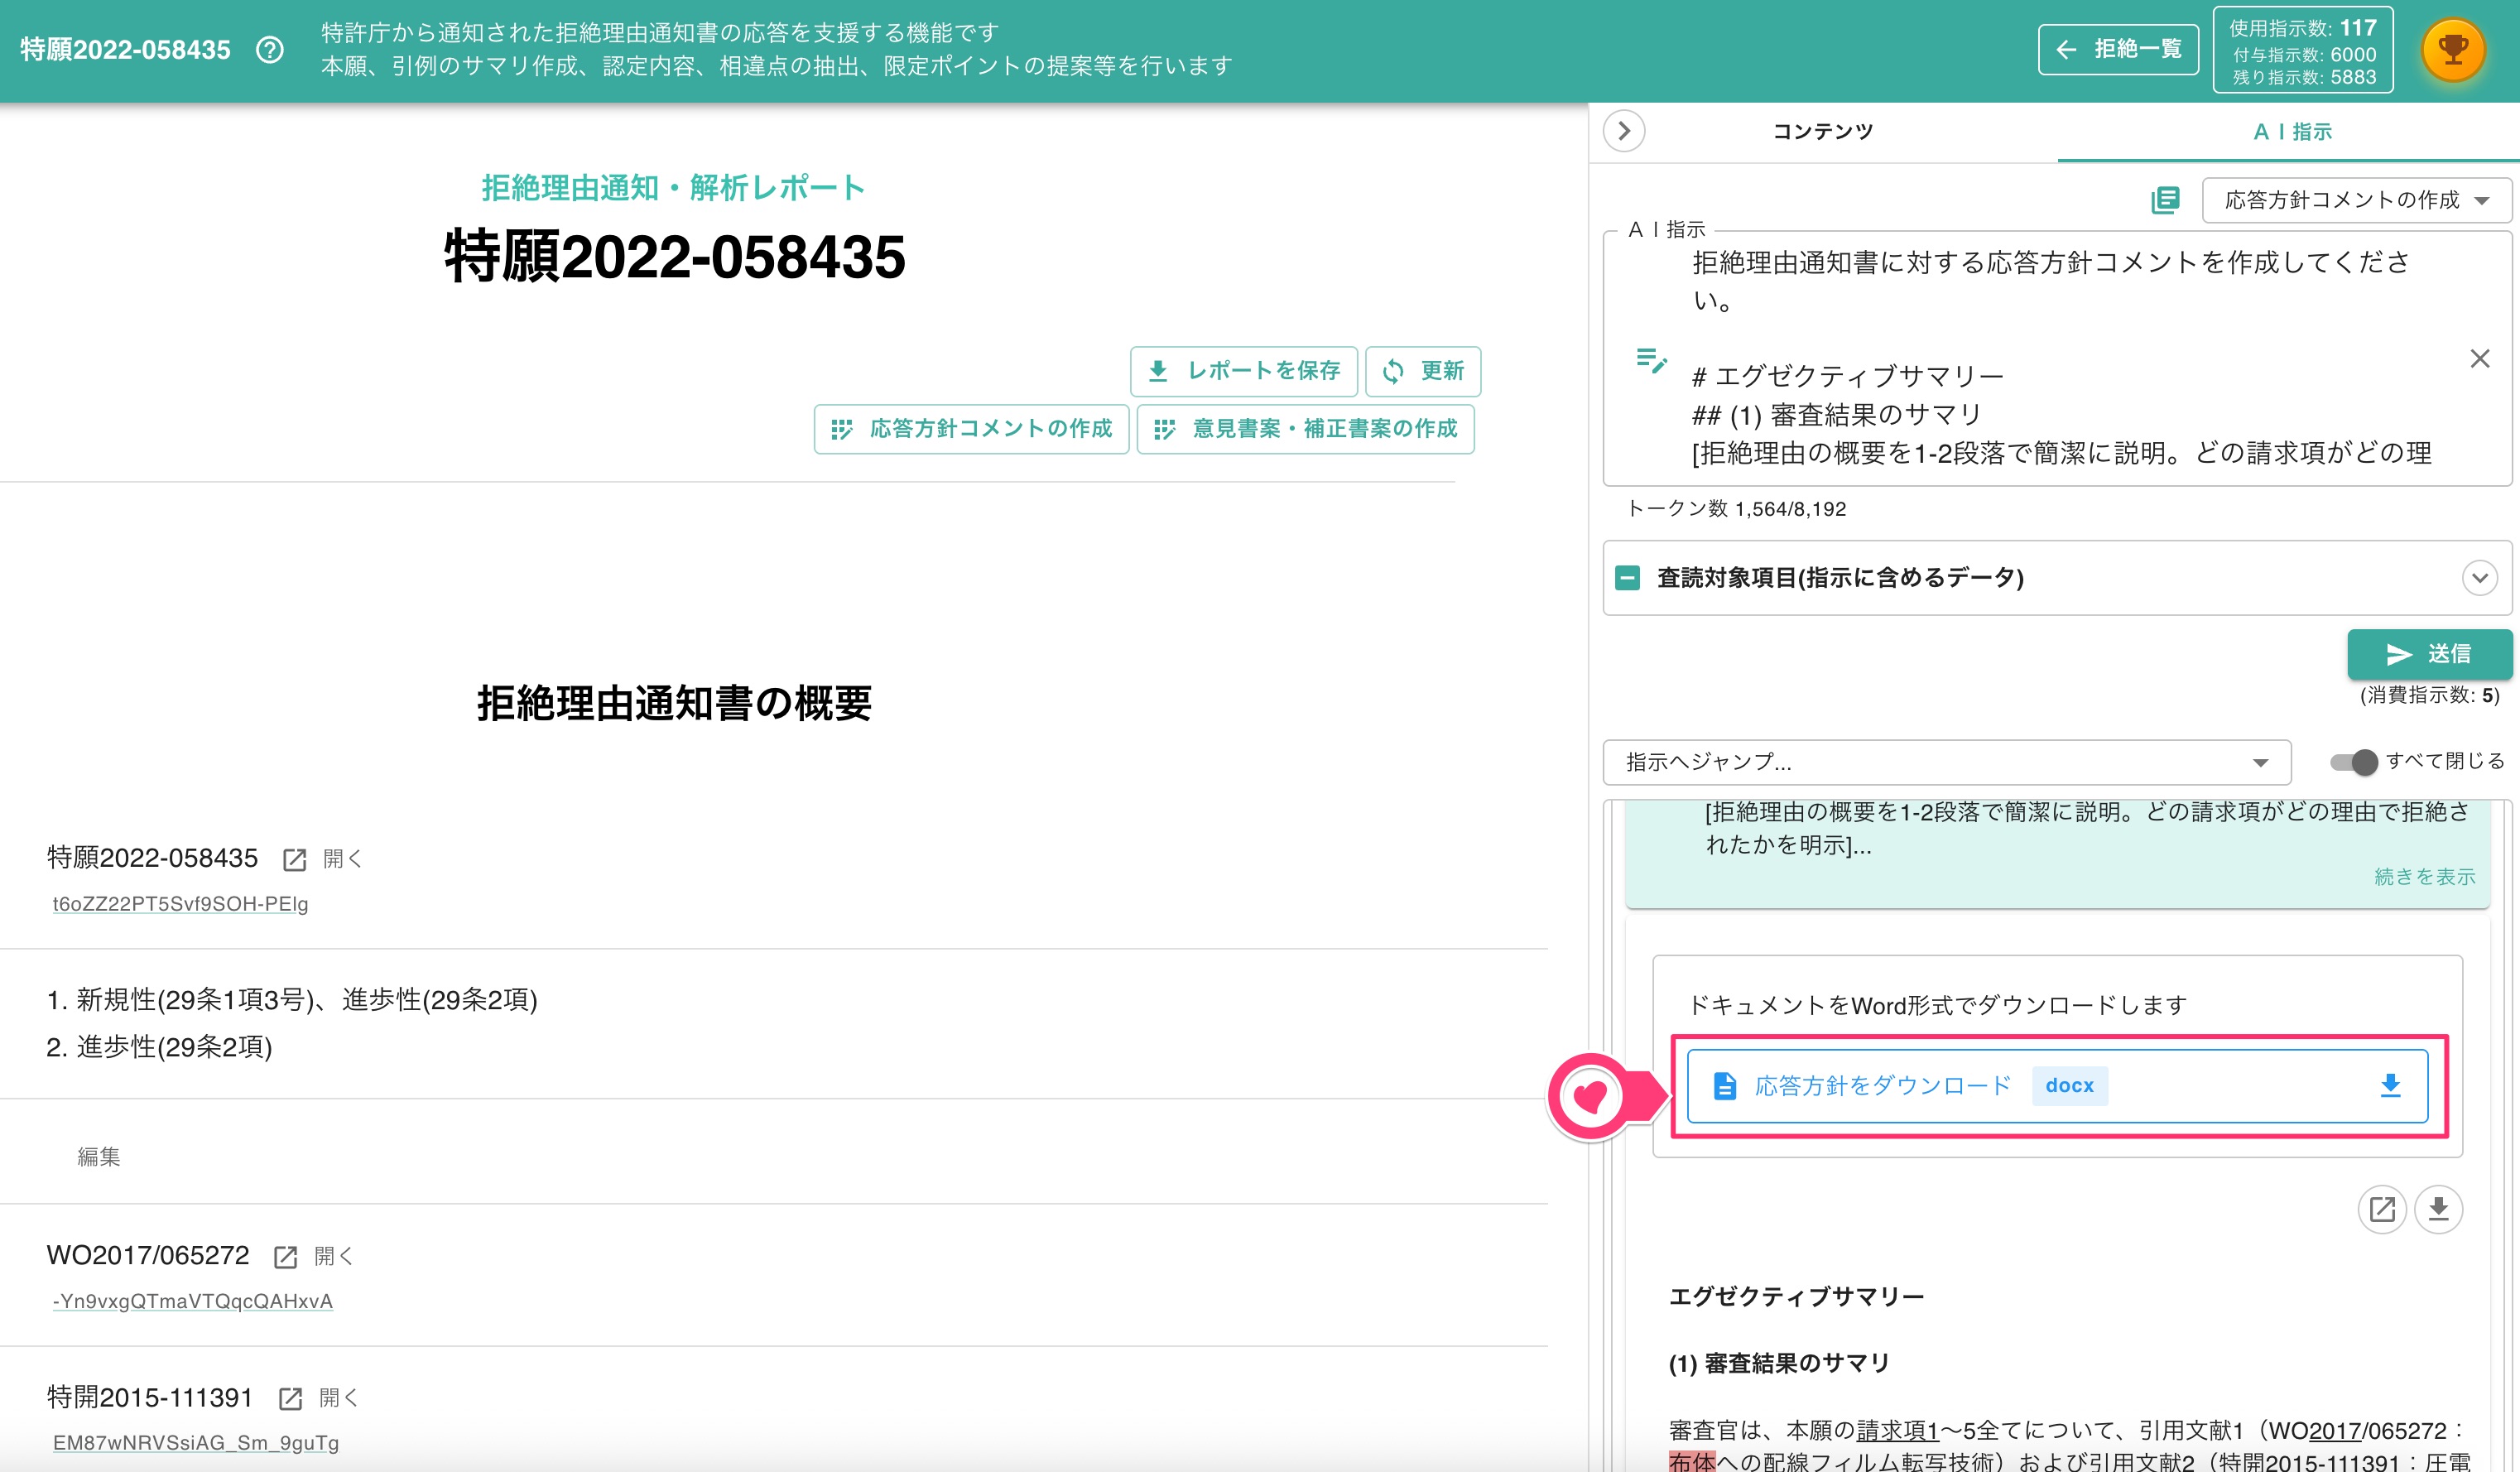Save report with レポートを保存 button

(1243, 371)
